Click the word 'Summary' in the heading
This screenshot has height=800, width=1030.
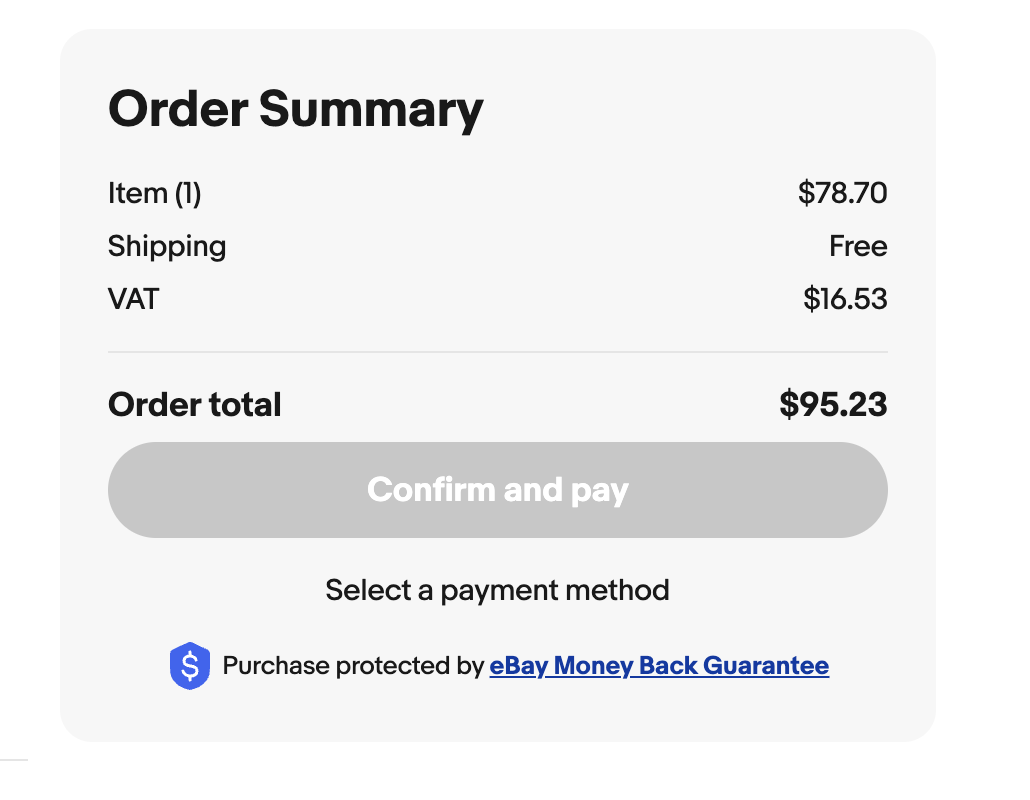point(371,109)
